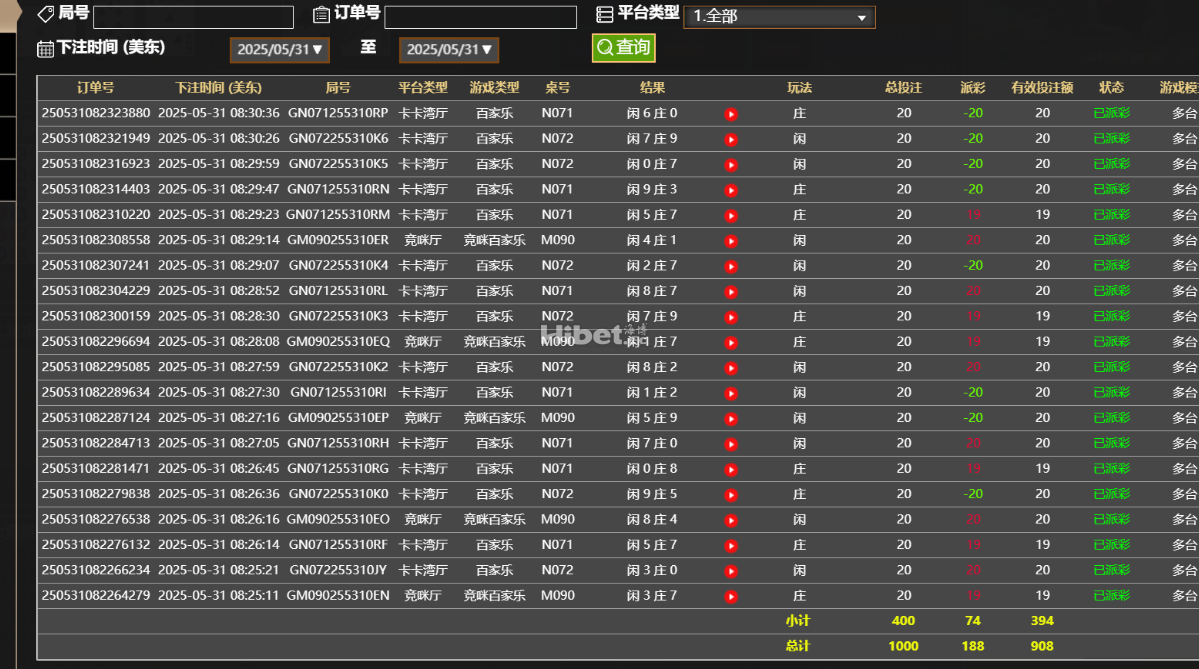This screenshot has width=1199, height=669.
Task: Open the replay for result 闲5庄9 on M090
Action: 731,417
